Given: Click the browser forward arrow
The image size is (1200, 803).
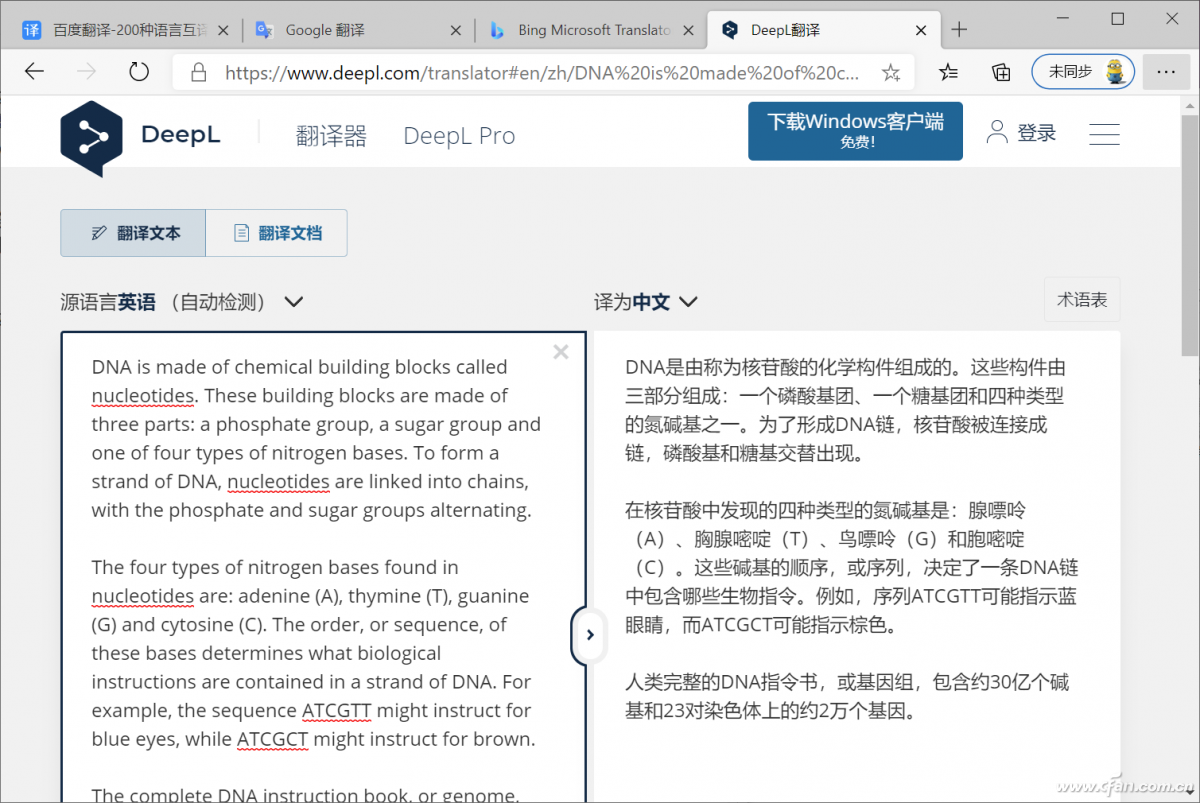Looking at the screenshot, I should (87, 71).
